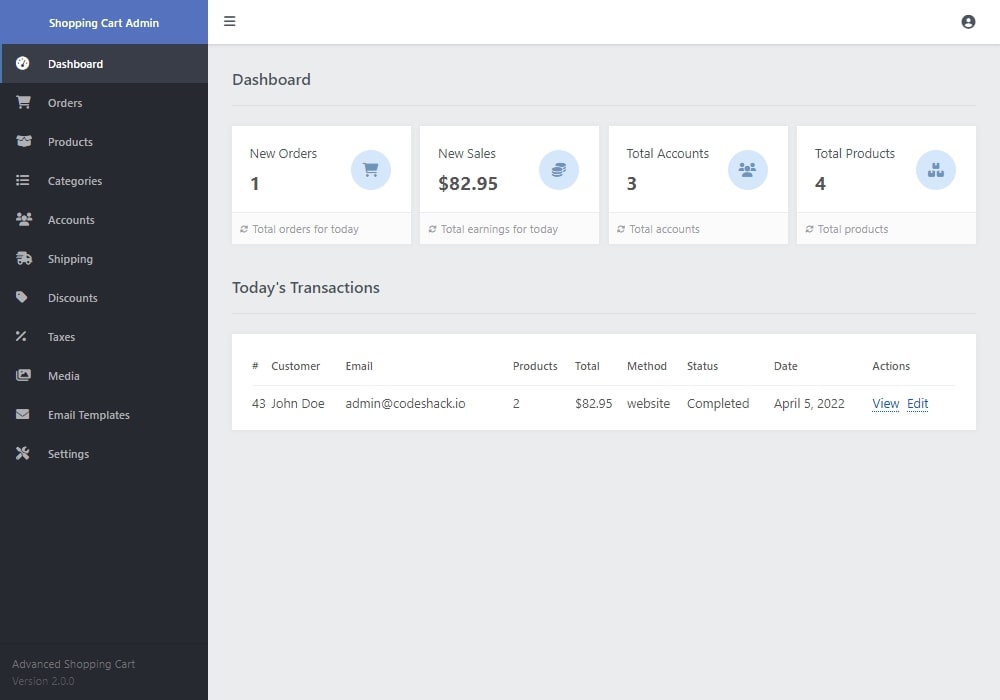The width and height of the screenshot is (1000, 700).
Task: Edit order 43 via Edit link
Action: coord(917,404)
